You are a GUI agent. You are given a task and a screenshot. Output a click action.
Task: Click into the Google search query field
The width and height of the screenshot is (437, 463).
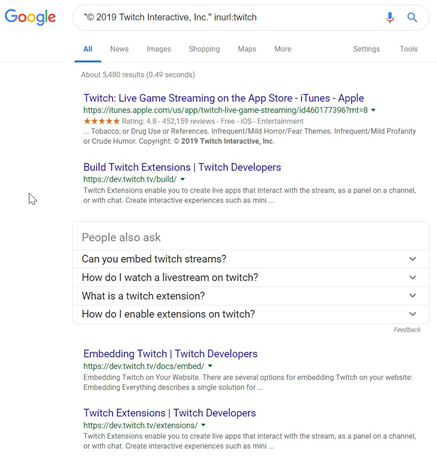230,17
